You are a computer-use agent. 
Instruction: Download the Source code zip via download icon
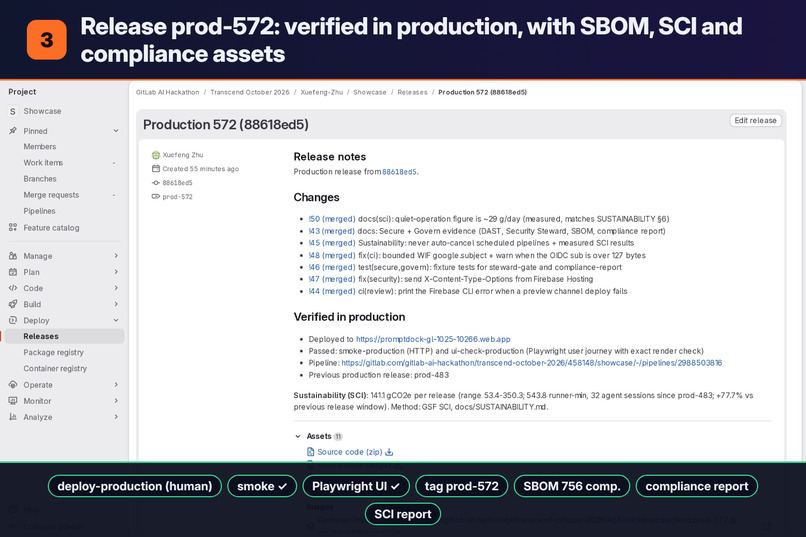(x=389, y=452)
